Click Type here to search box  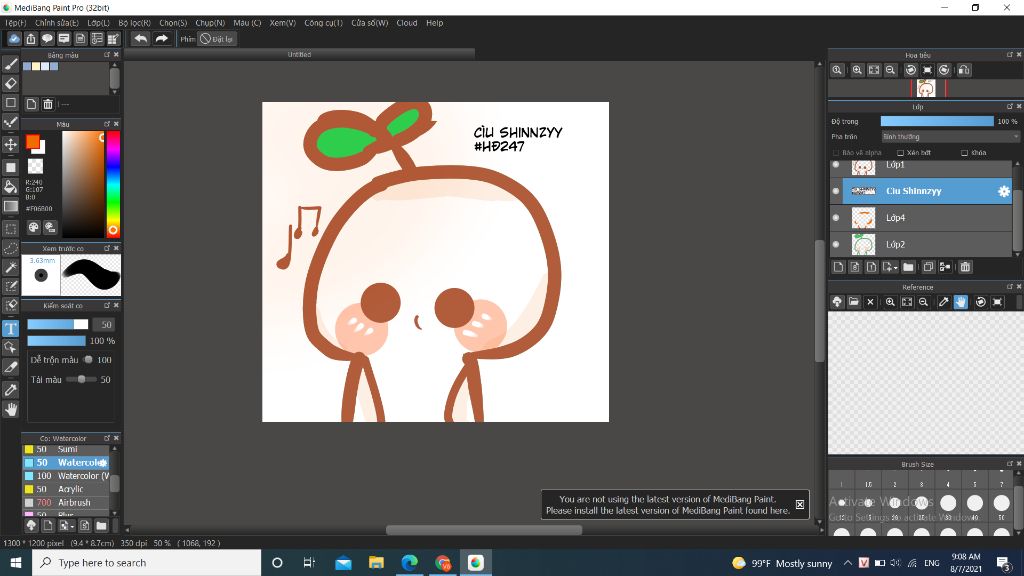(x=146, y=563)
